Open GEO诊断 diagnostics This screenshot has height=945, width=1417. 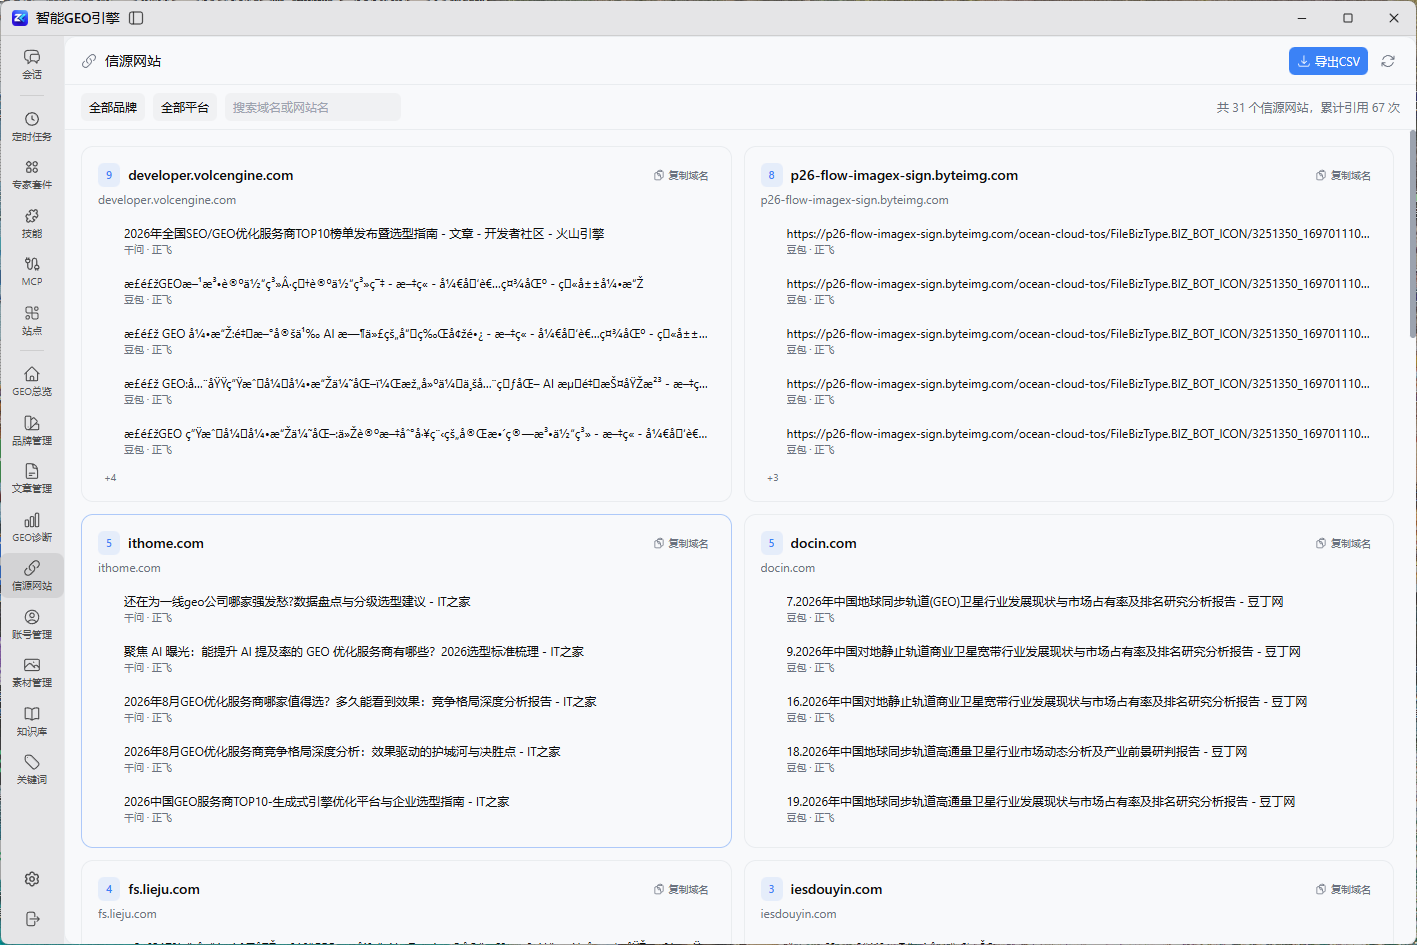32,527
